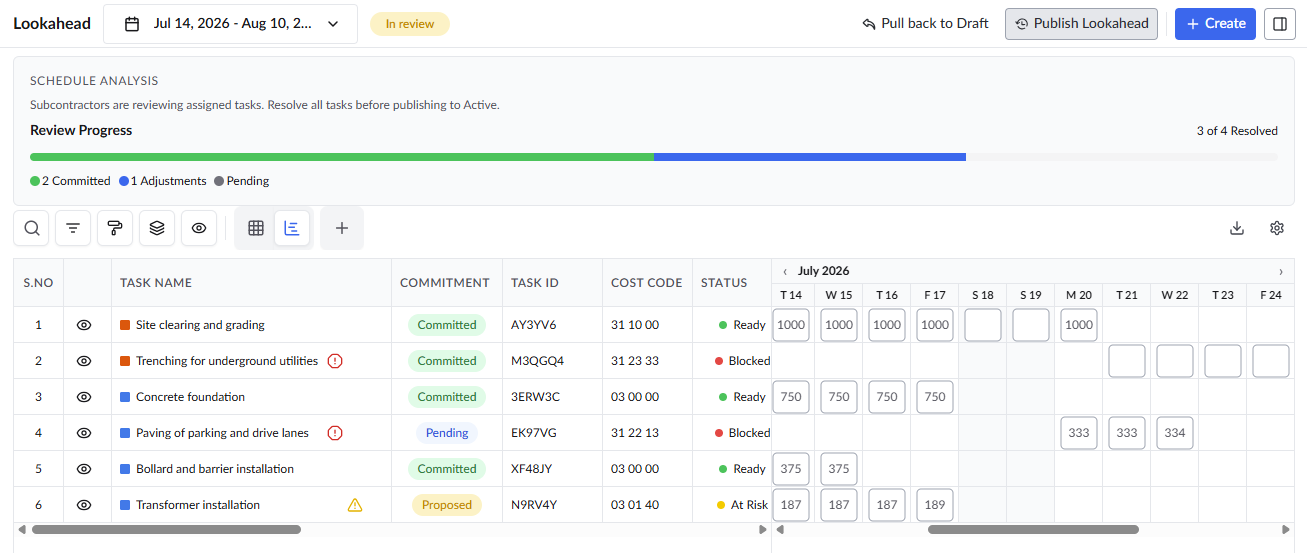1307x553 pixels.
Task: Click orange color square for Site clearing
Action: (125, 325)
